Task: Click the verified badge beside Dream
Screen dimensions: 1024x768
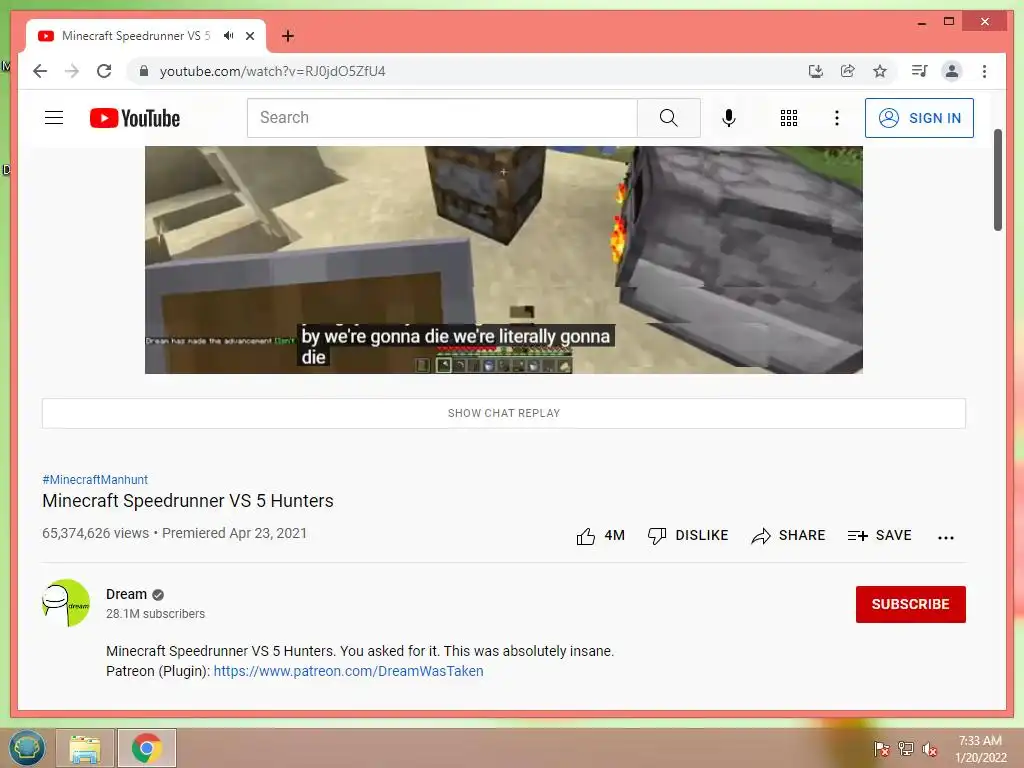Action: pyautogui.click(x=158, y=595)
